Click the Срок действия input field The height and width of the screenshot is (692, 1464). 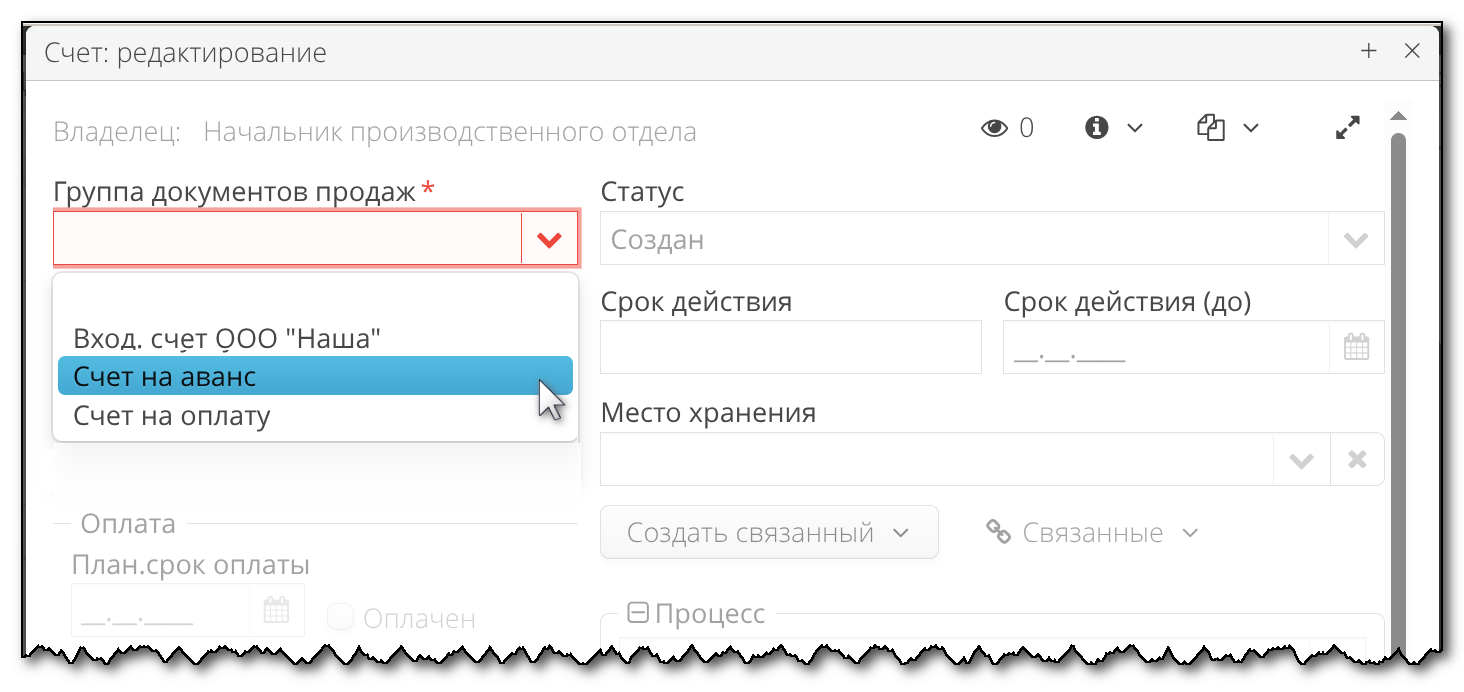[790, 346]
